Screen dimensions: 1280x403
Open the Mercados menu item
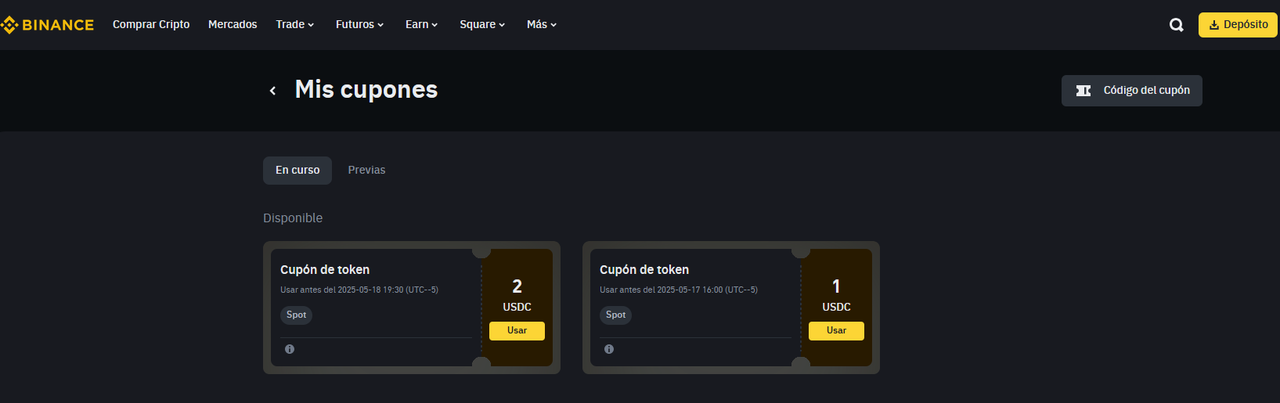tap(232, 24)
